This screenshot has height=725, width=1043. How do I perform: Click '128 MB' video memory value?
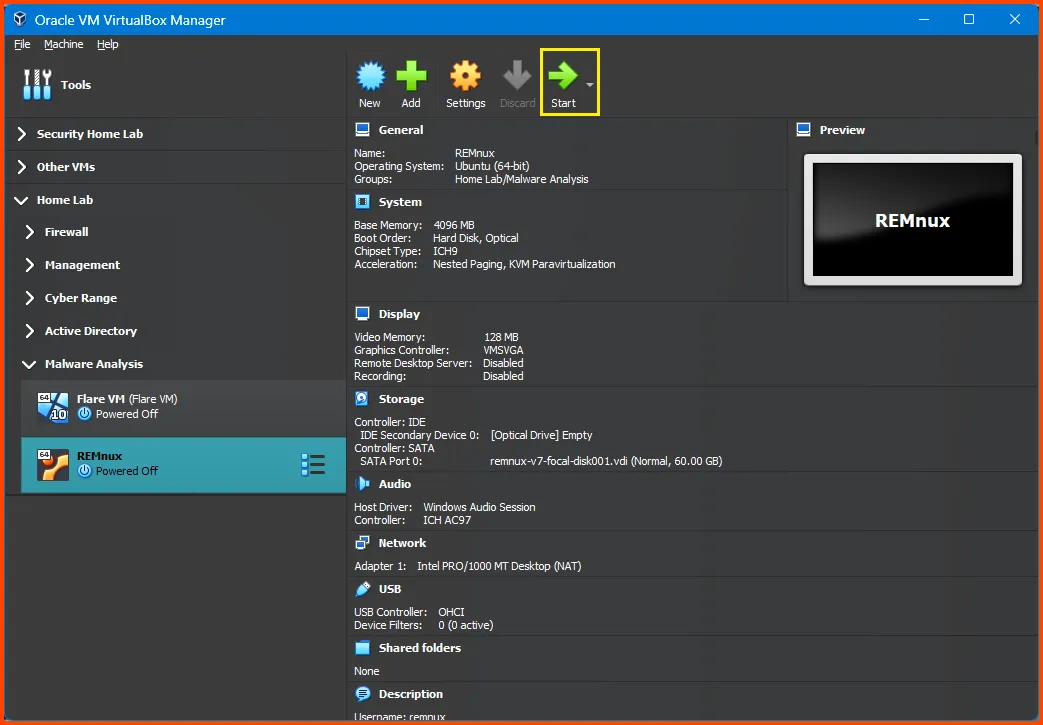click(501, 337)
